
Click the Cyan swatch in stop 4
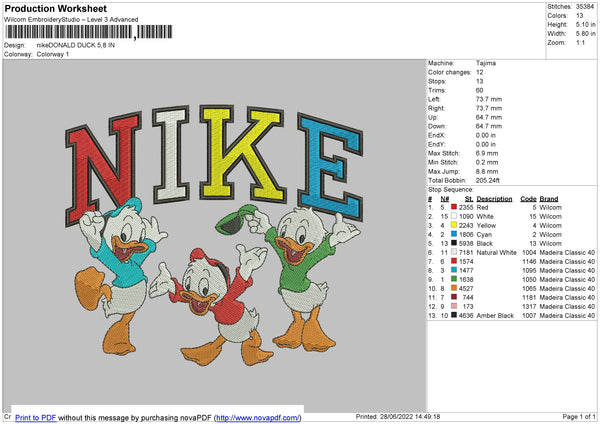point(454,234)
